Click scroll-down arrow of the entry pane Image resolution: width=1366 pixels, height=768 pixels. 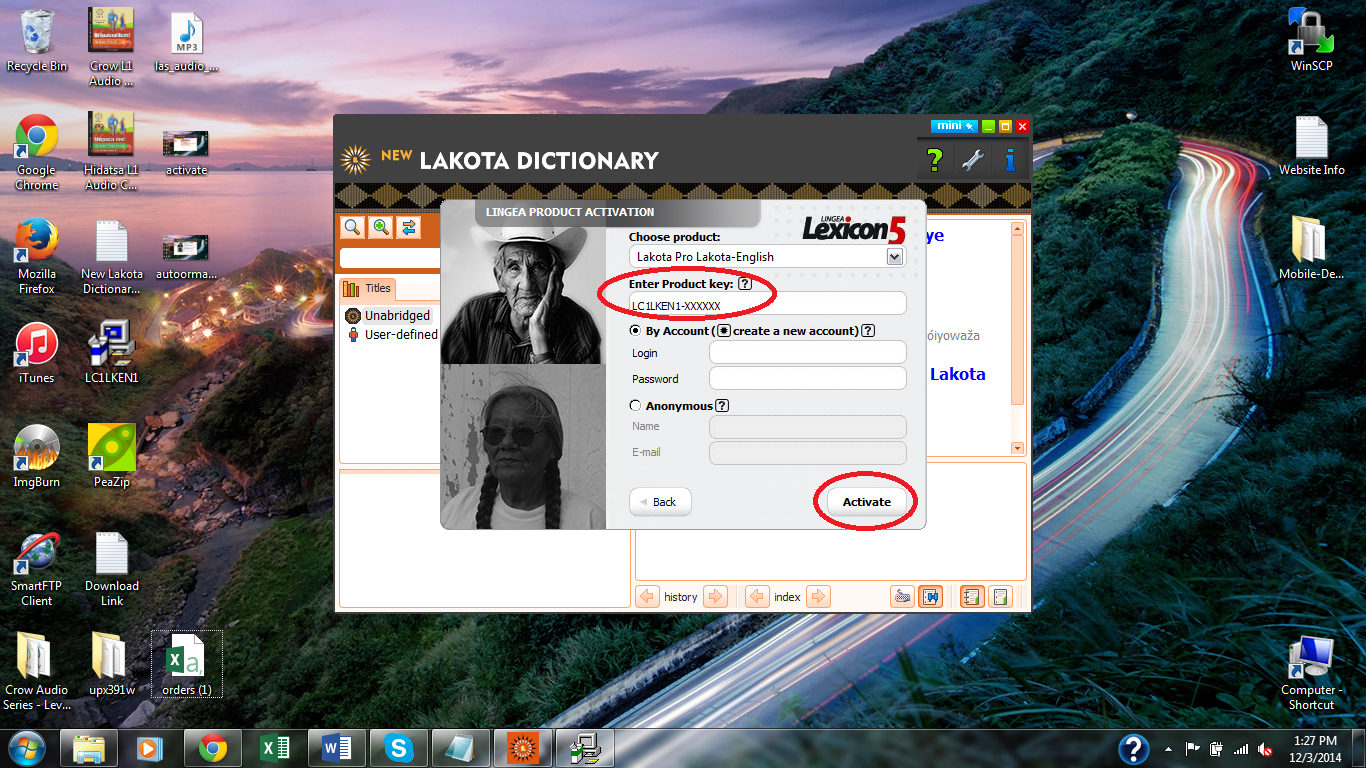pyautogui.click(x=1018, y=449)
